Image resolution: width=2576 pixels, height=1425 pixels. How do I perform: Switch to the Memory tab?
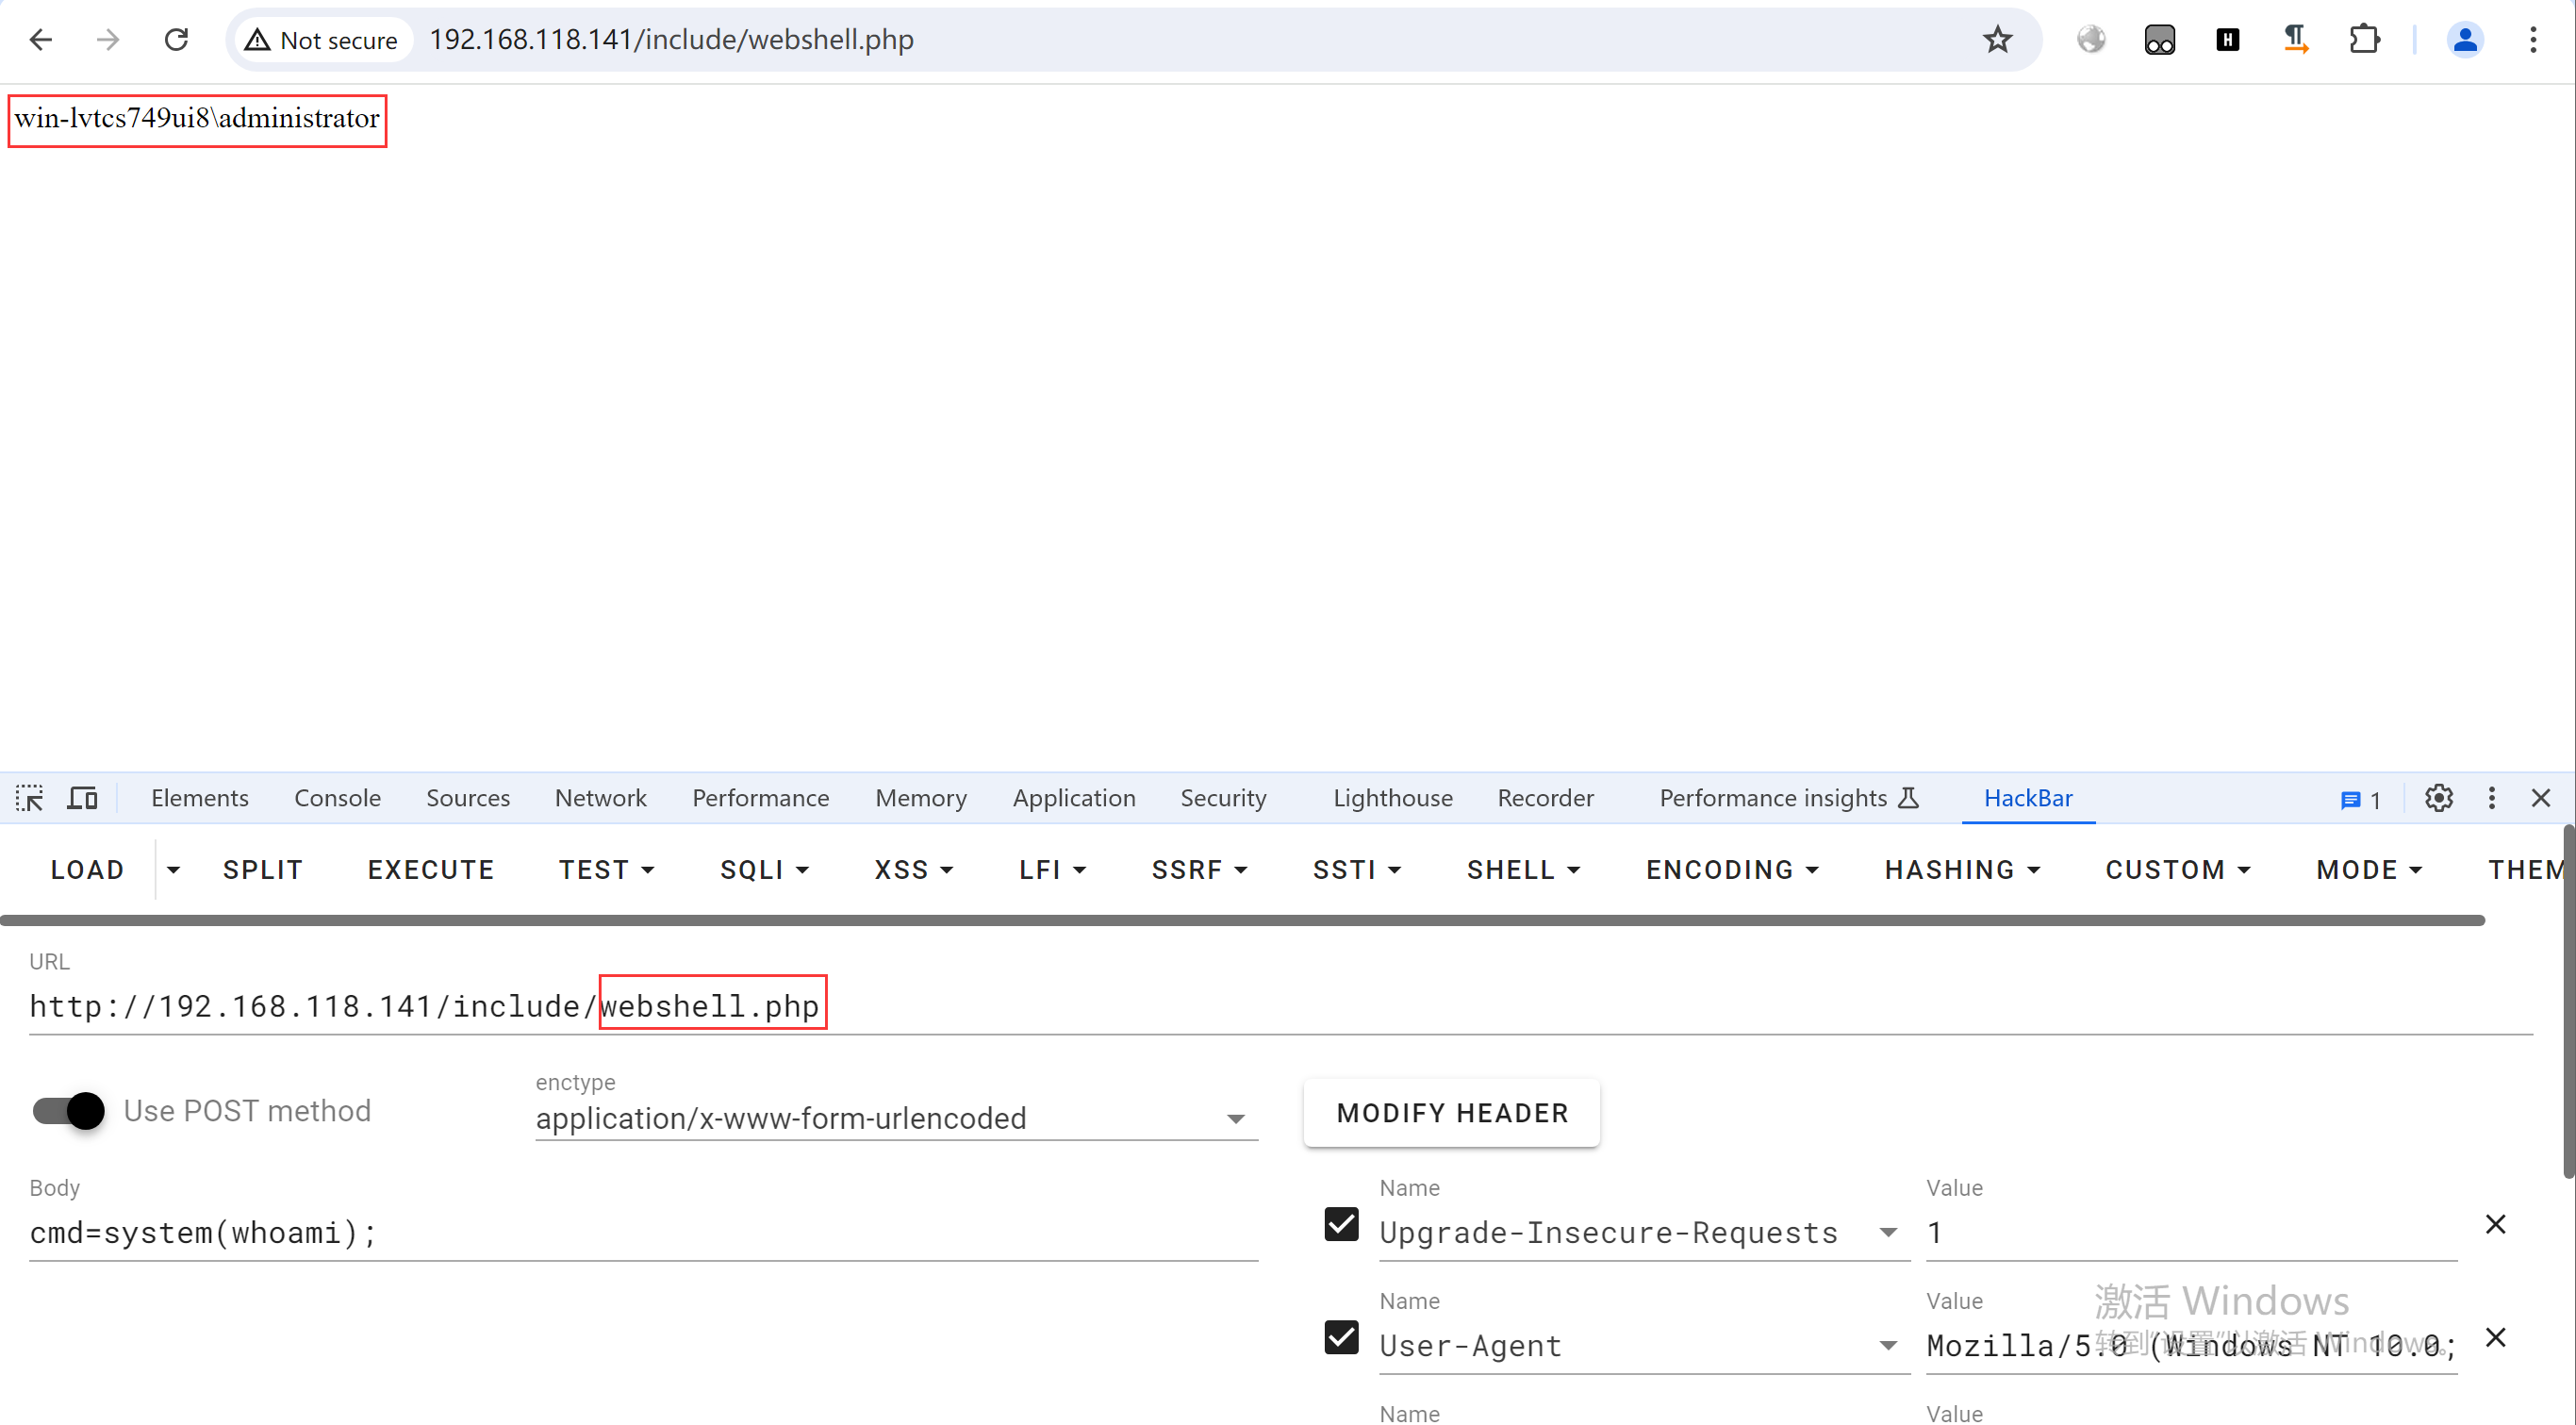(x=921, y=798)
